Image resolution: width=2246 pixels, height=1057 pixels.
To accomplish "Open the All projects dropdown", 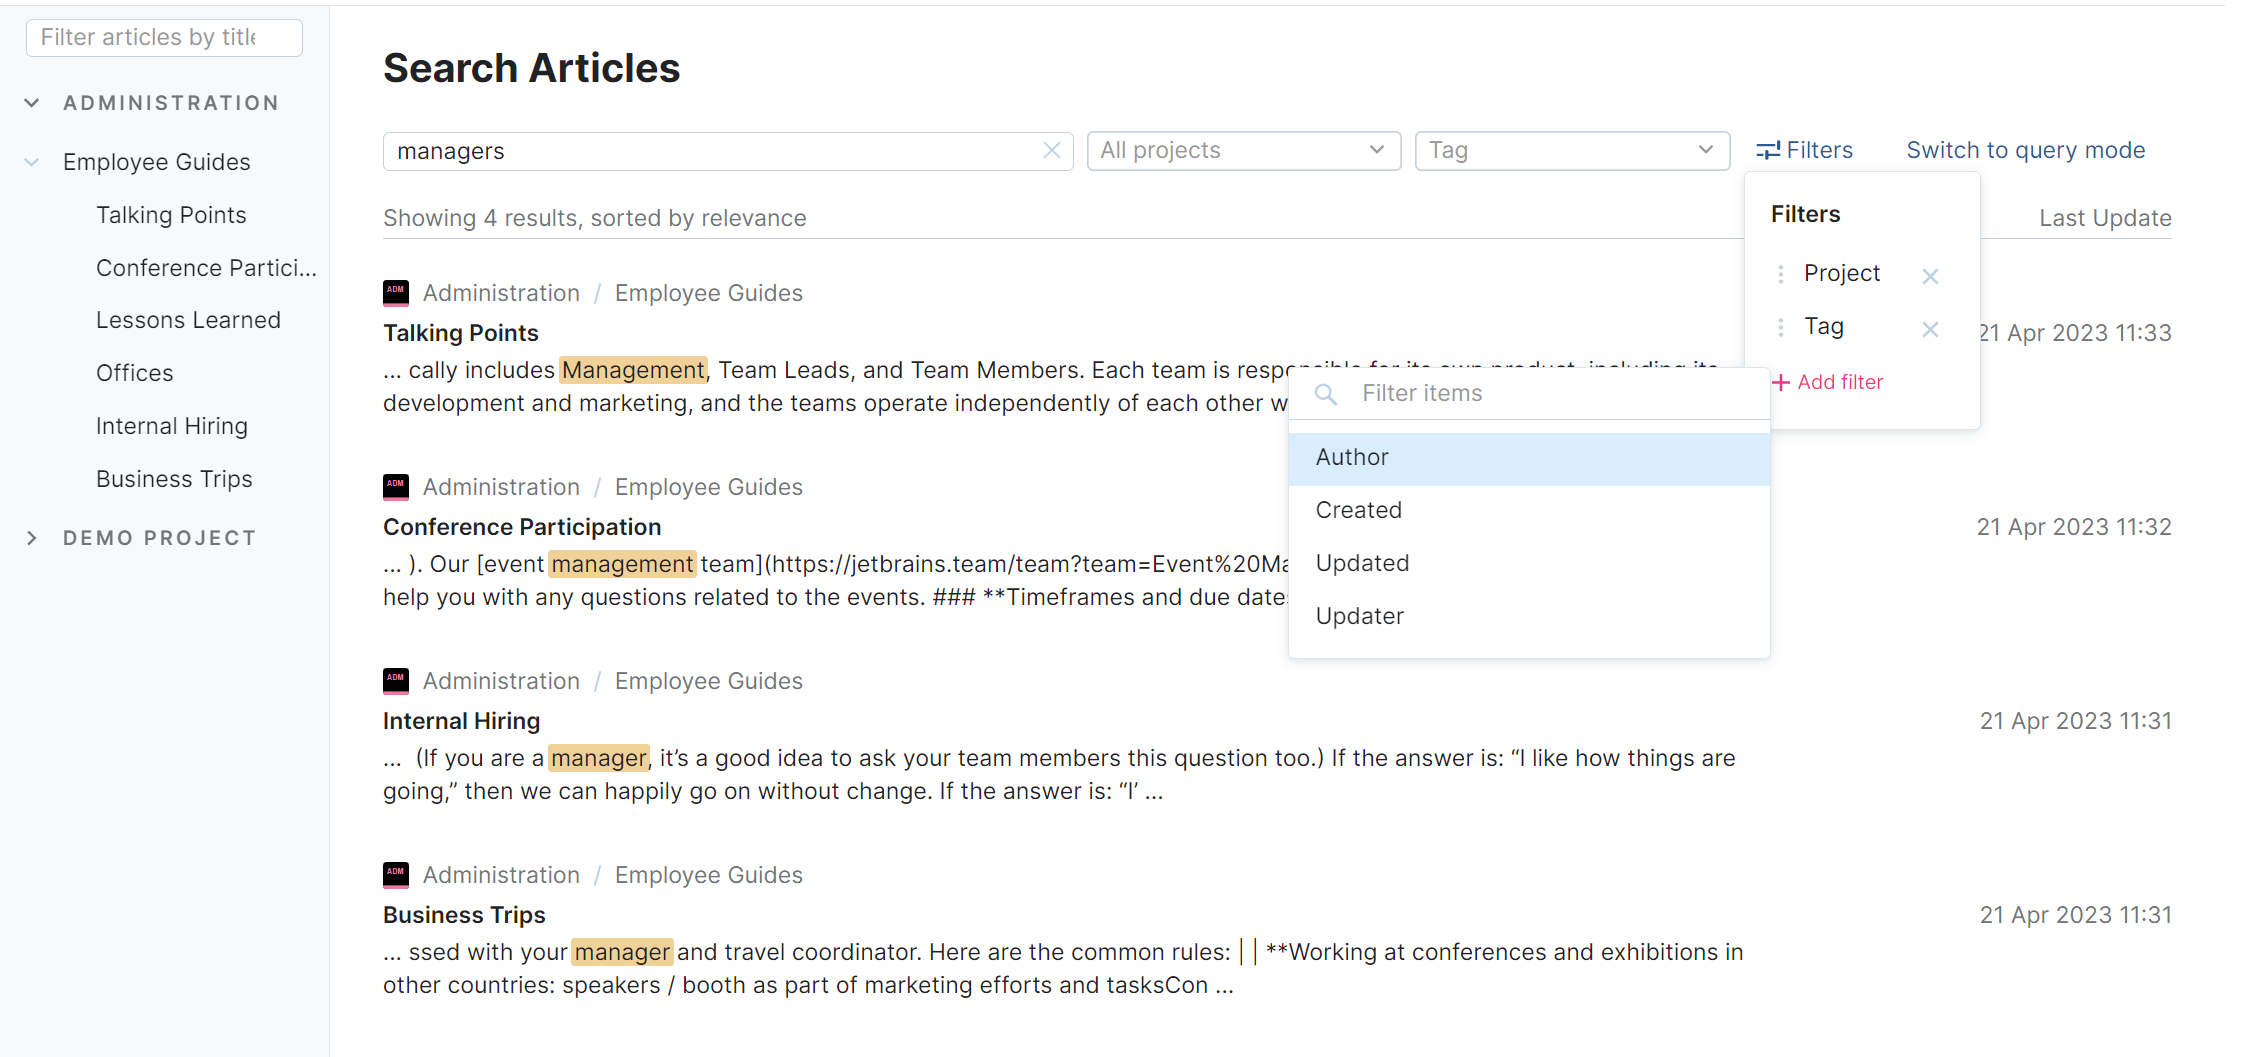I will [x=1243, y=151].
